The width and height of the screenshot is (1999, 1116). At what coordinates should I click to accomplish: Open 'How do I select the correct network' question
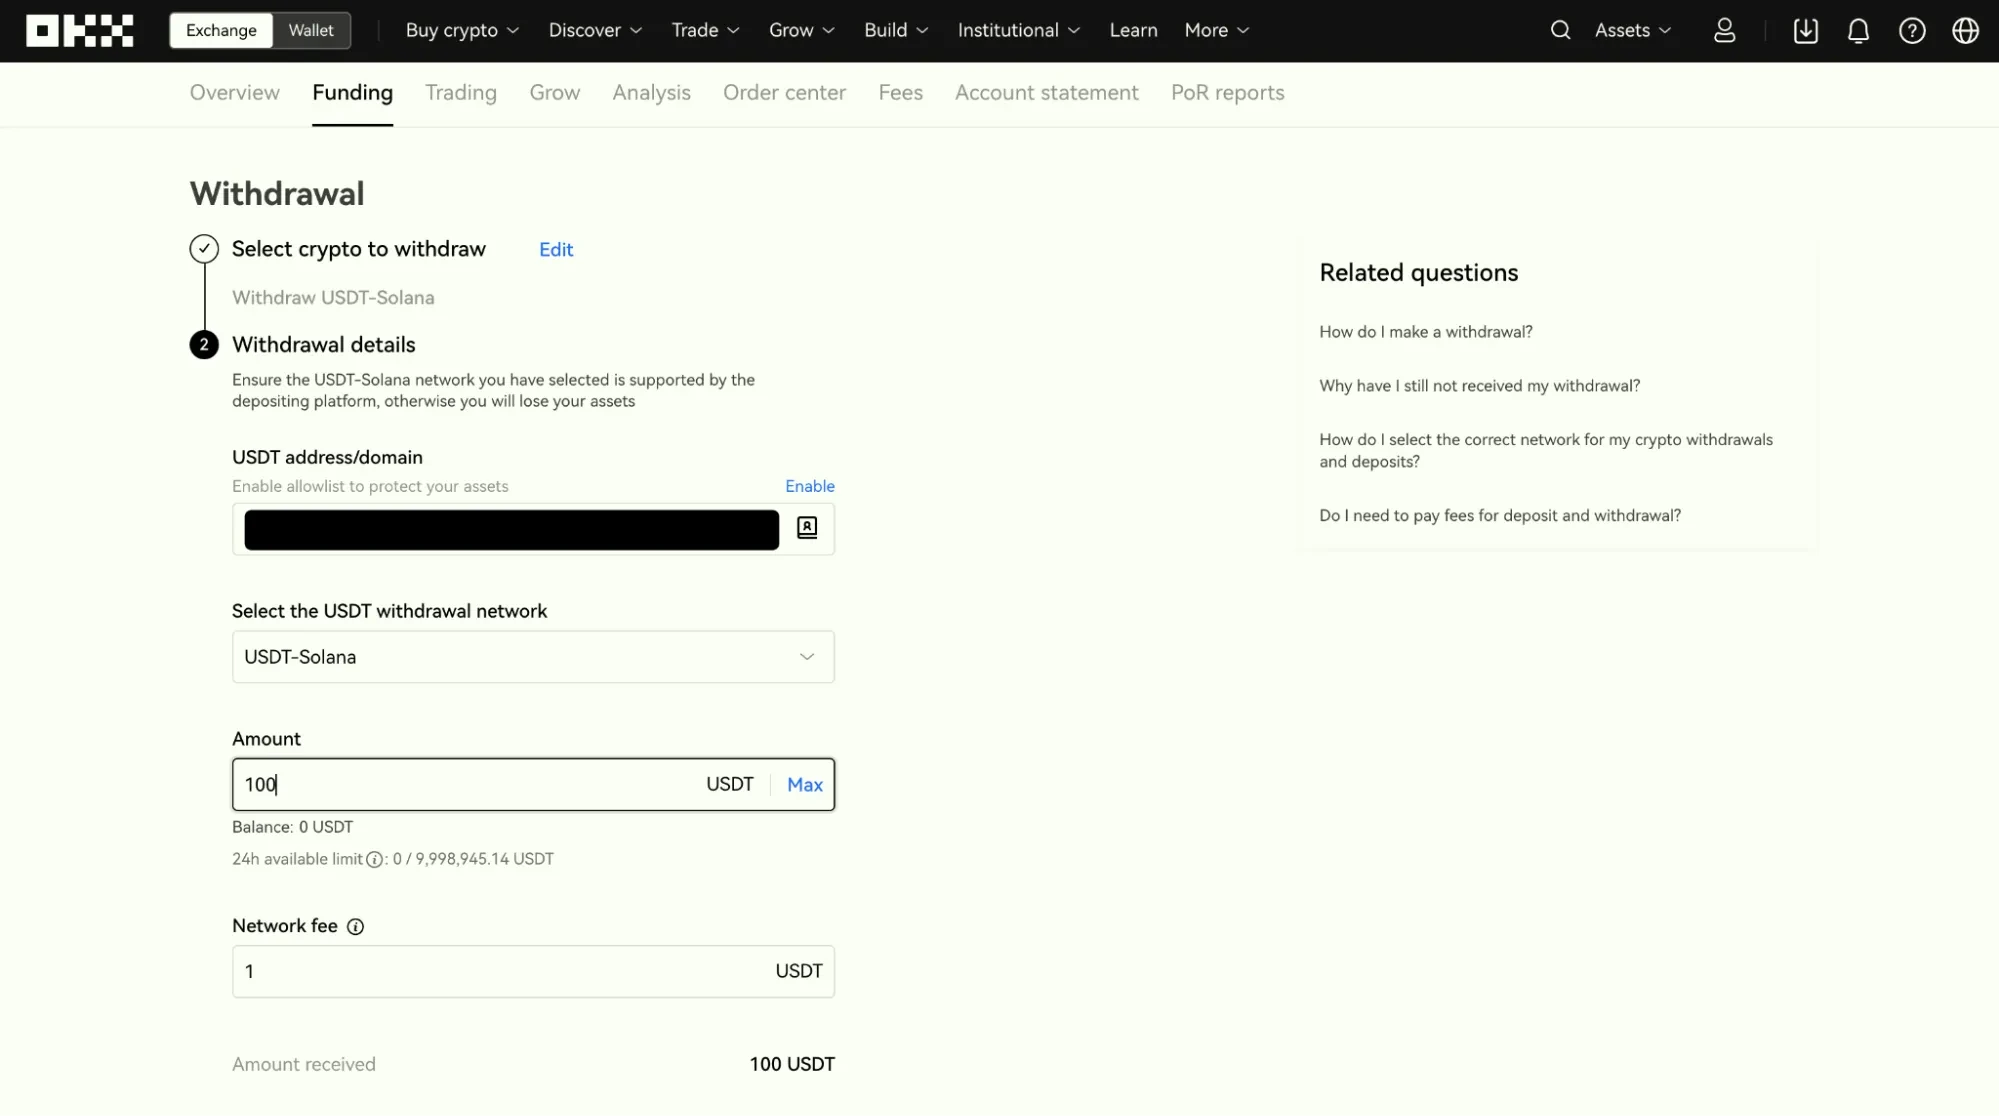click(1546, 451)
